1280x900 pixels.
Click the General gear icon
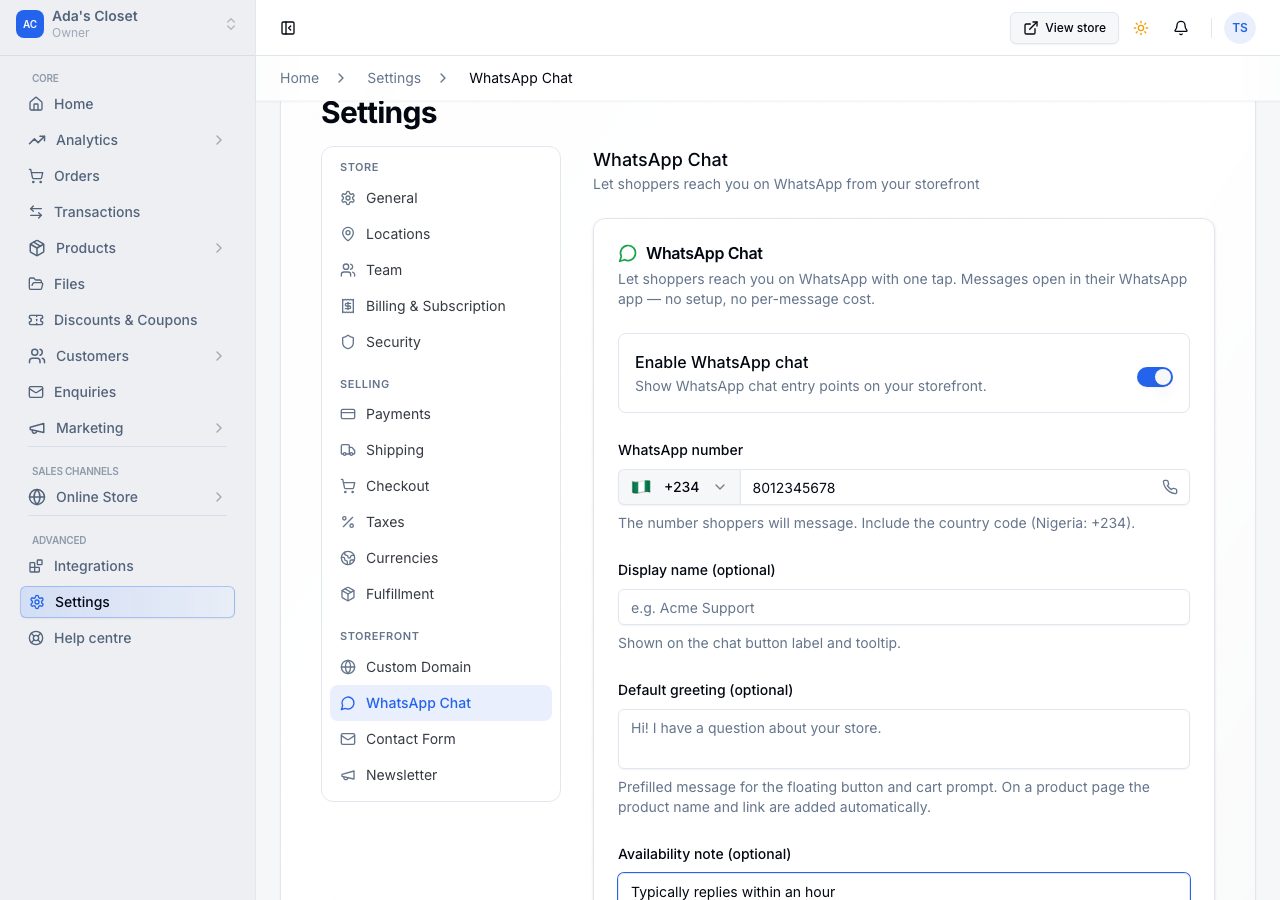coord(348,198)
